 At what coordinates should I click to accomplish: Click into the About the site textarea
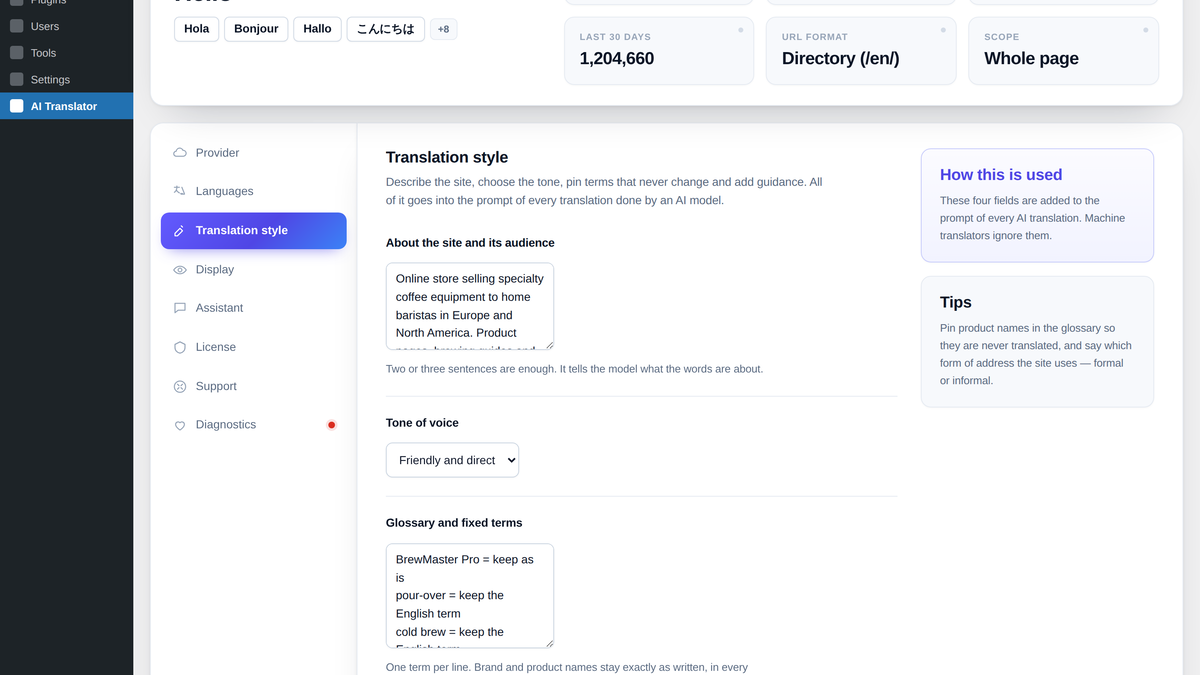click(470, 306)
